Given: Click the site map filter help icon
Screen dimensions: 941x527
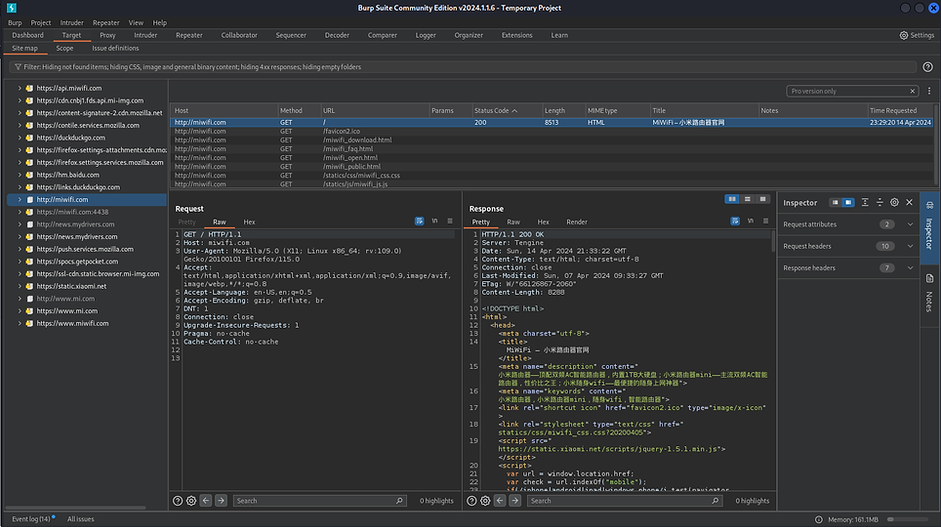Looking at the screenshot, I should 927,67.
